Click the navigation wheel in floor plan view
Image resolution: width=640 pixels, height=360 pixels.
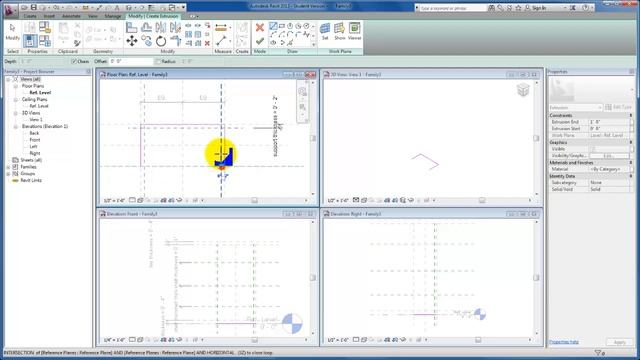tap(302, 91)
